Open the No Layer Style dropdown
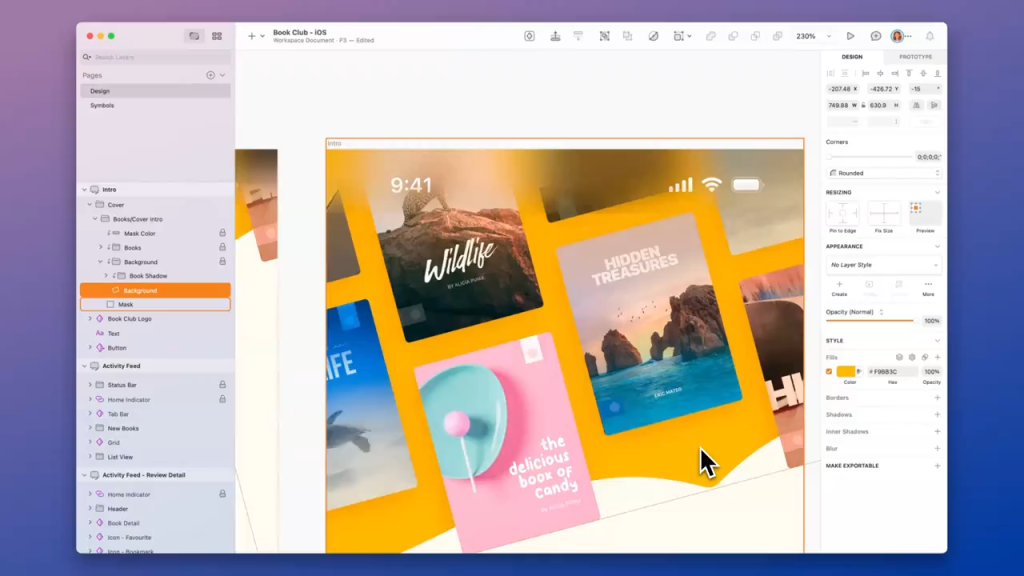Image resolution: width=1024 pixels, height=576 pixels. coord(884,264)
